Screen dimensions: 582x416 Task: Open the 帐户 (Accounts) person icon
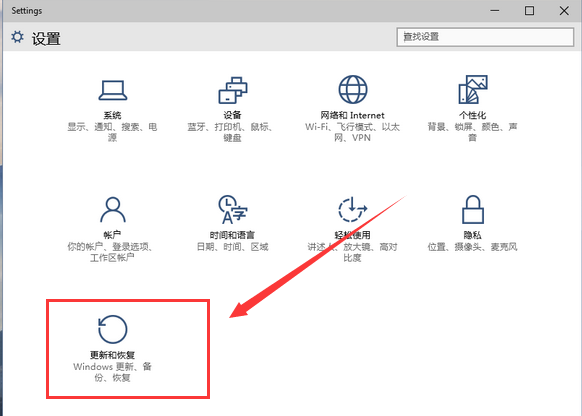(112, 210)
